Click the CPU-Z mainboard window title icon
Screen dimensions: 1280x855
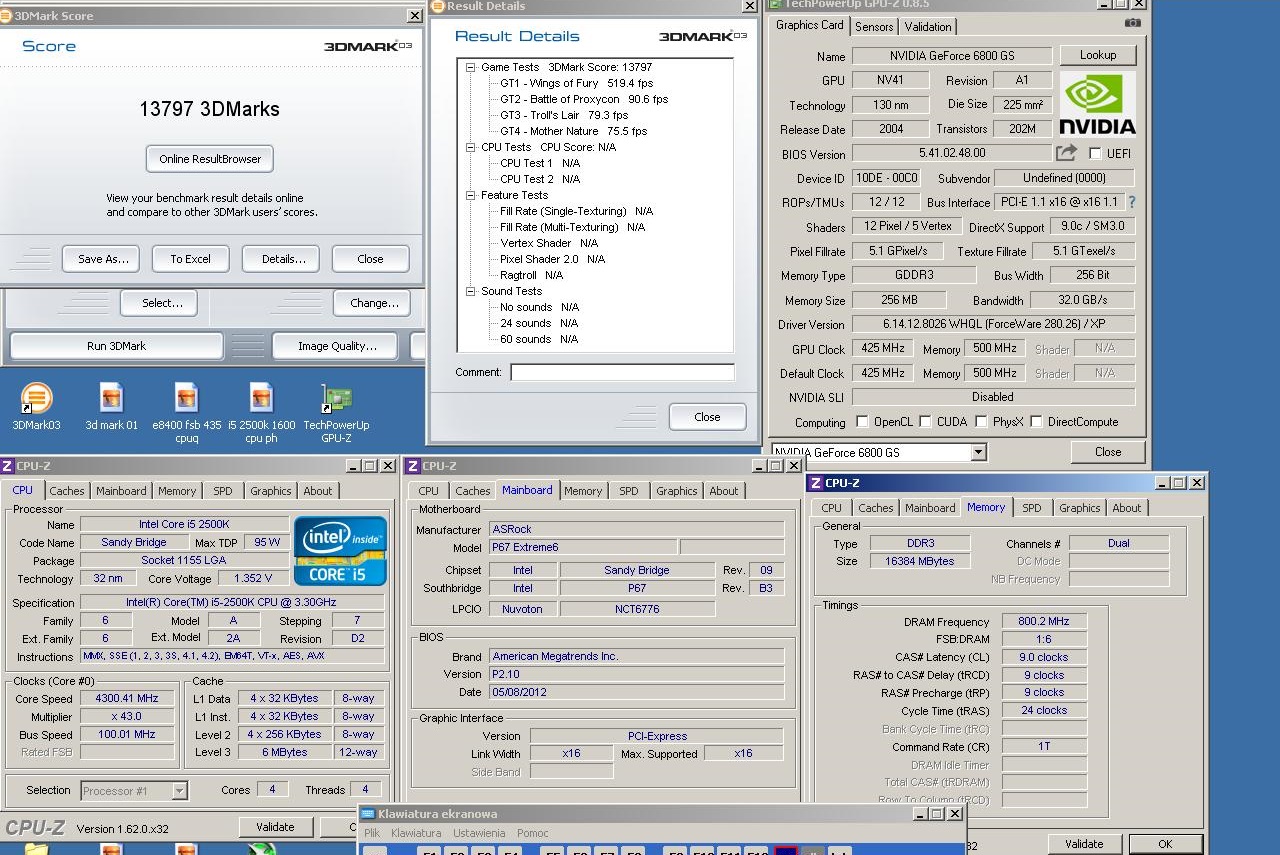411,466
